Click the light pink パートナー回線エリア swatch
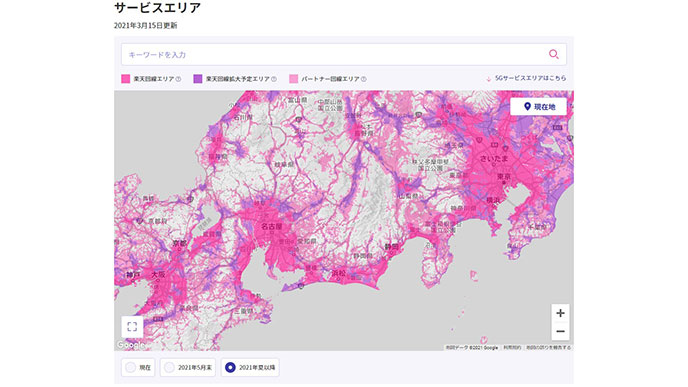Image resolution: width=688 pixels, height=387 pixels. tap(294, 79)
